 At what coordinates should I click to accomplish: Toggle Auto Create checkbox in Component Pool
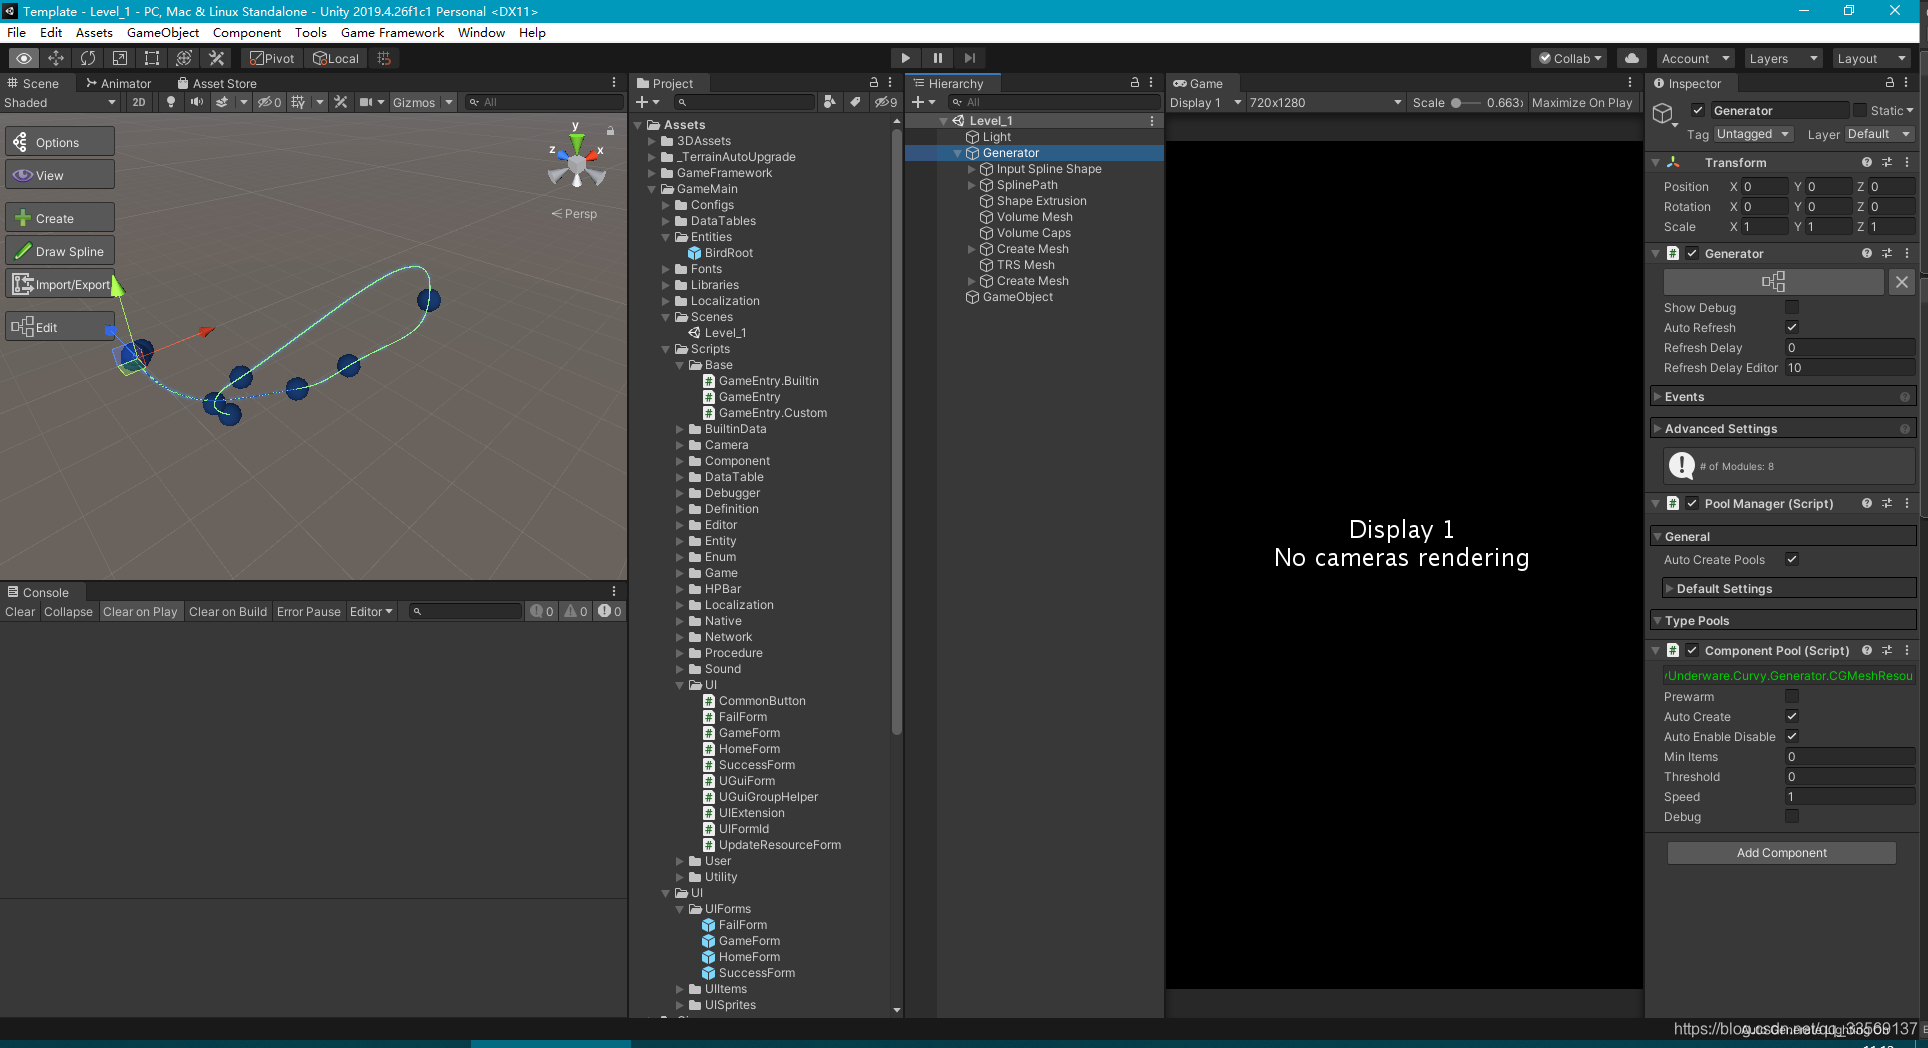tap(1792, 716)
